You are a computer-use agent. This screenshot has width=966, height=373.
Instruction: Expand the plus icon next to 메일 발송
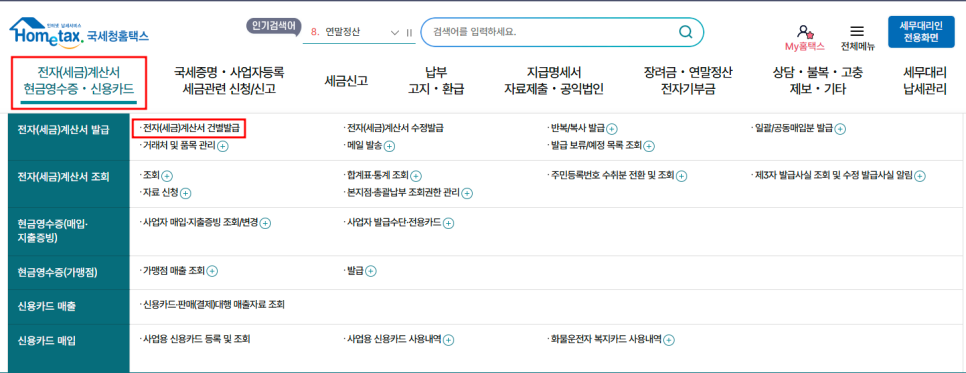[389, 146]
